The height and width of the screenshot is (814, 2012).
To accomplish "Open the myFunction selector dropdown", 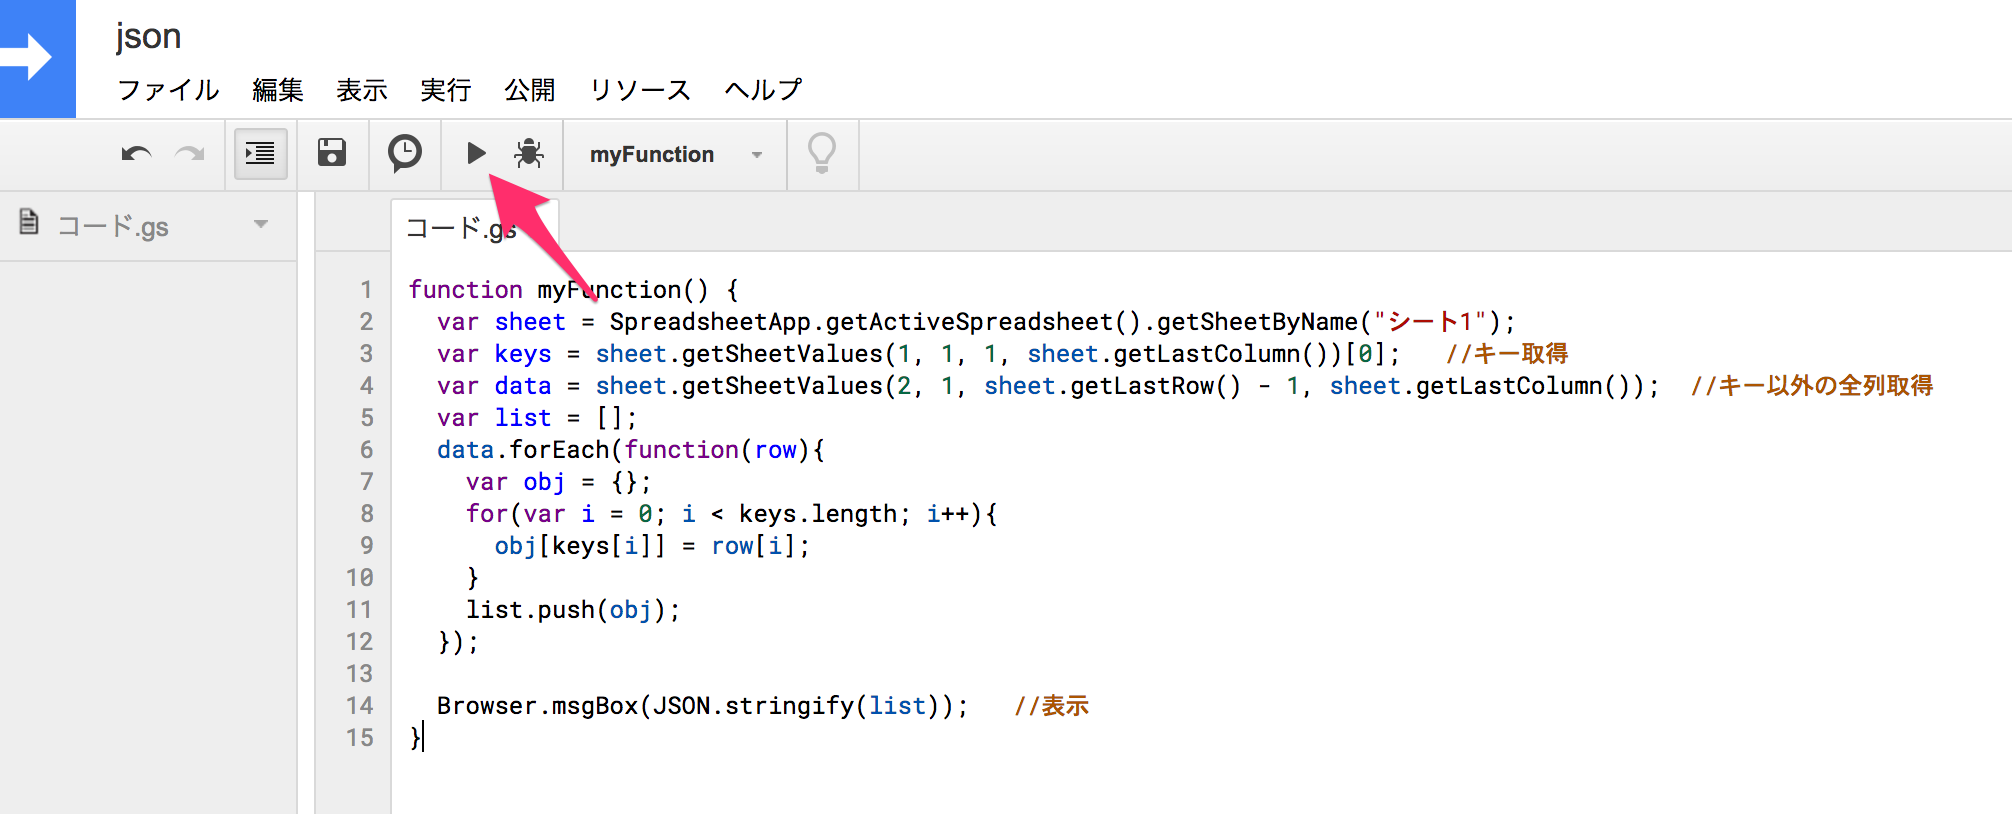I will tap(676, 154).
